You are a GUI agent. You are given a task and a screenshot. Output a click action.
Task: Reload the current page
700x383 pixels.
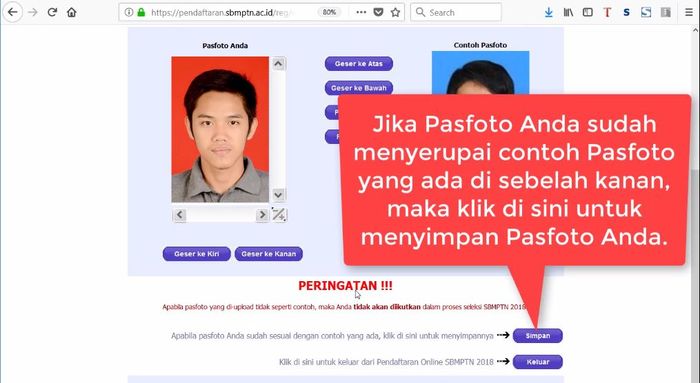(52, 12)
